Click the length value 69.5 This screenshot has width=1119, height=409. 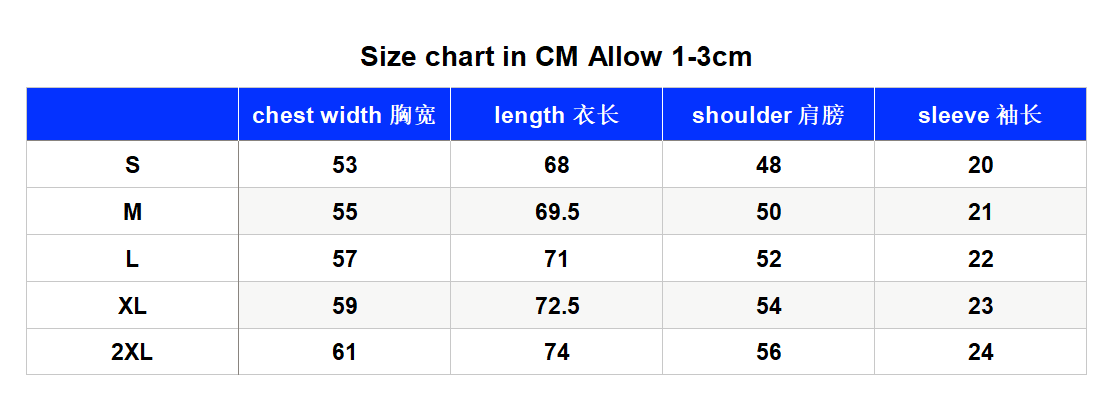click(x=557, y=212)
